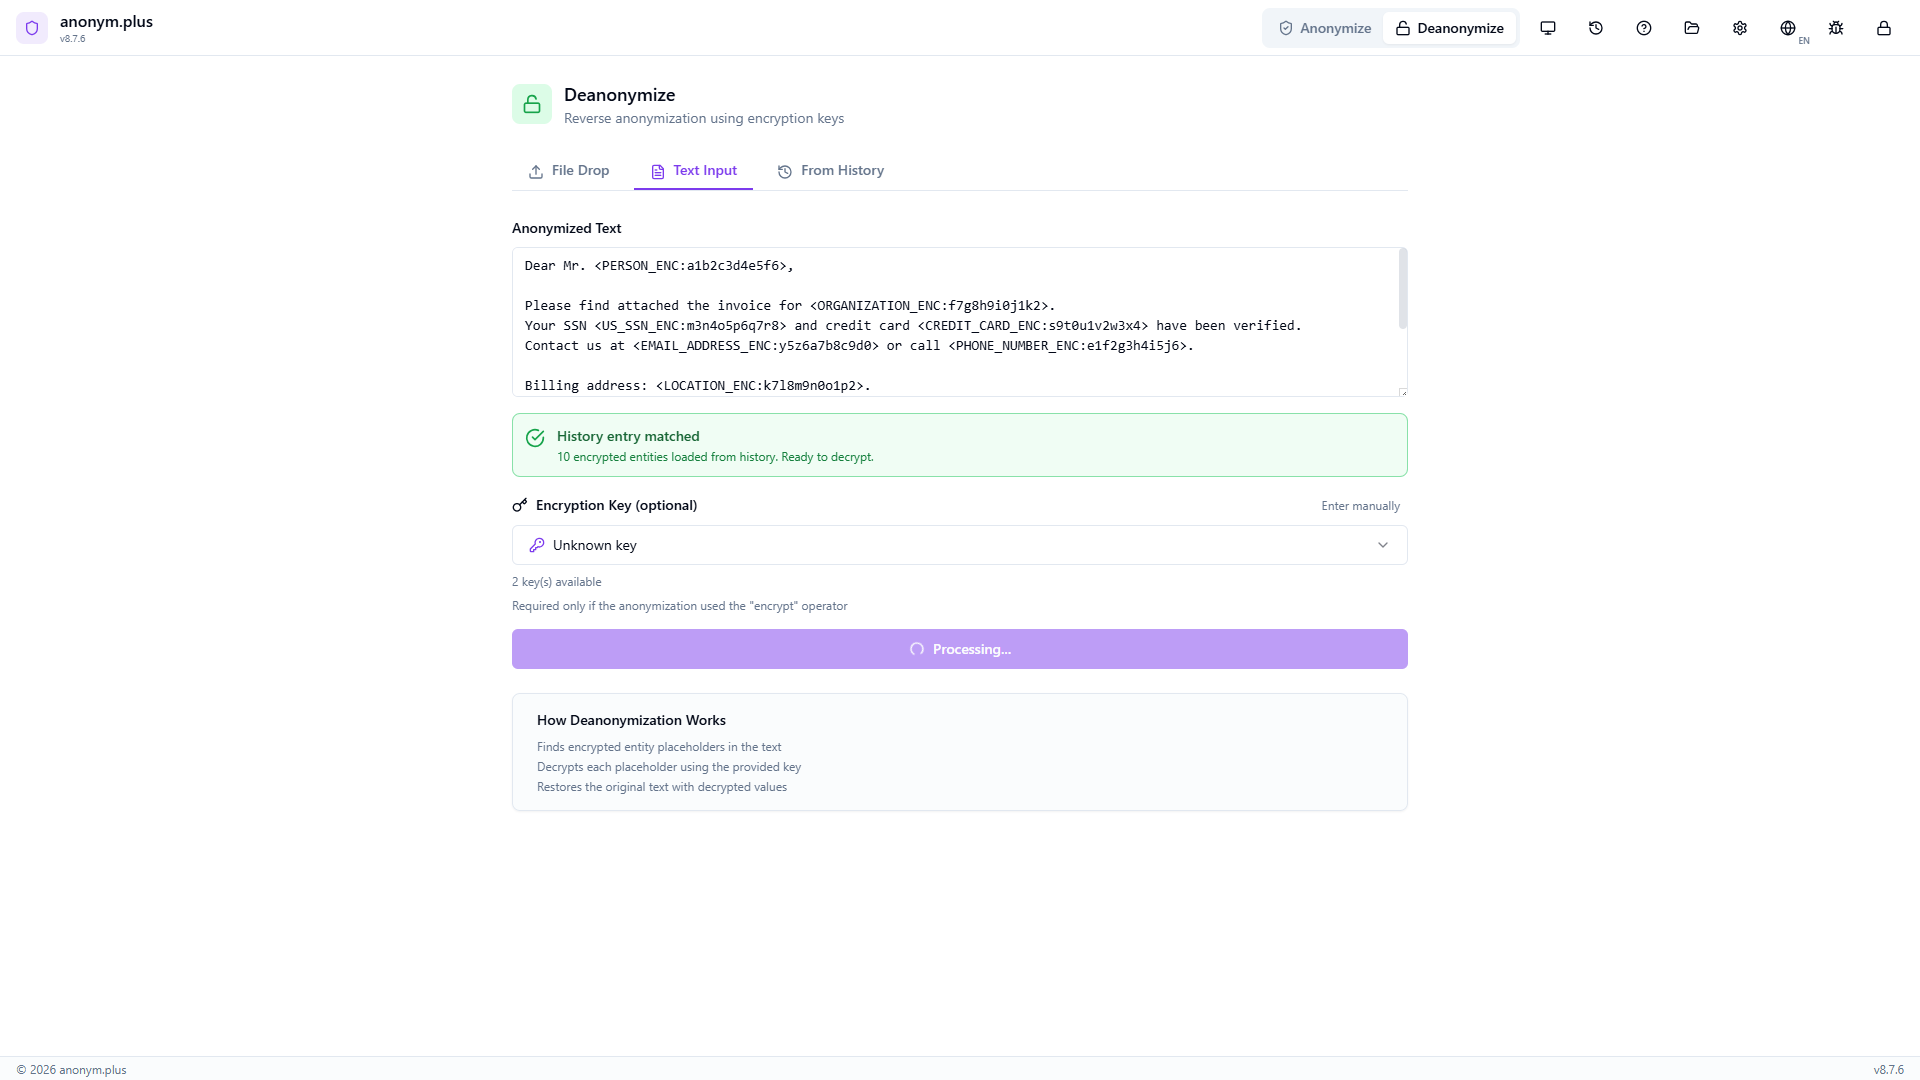Select Deanonymize mode toggle
The height and width of the screenshot is (1080, 1920).
click(1449, 28)
